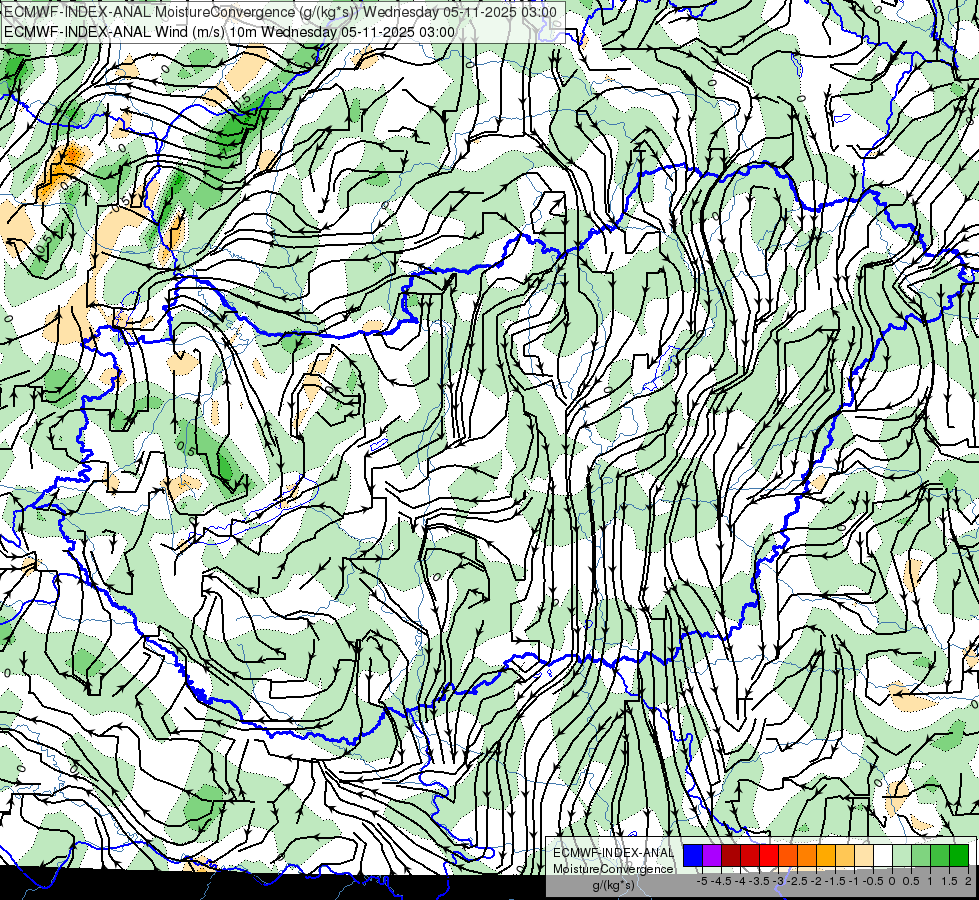Click legend tick label '-1.5'
The height and width of the screenshot is (900, 979).
pos(835,881)
